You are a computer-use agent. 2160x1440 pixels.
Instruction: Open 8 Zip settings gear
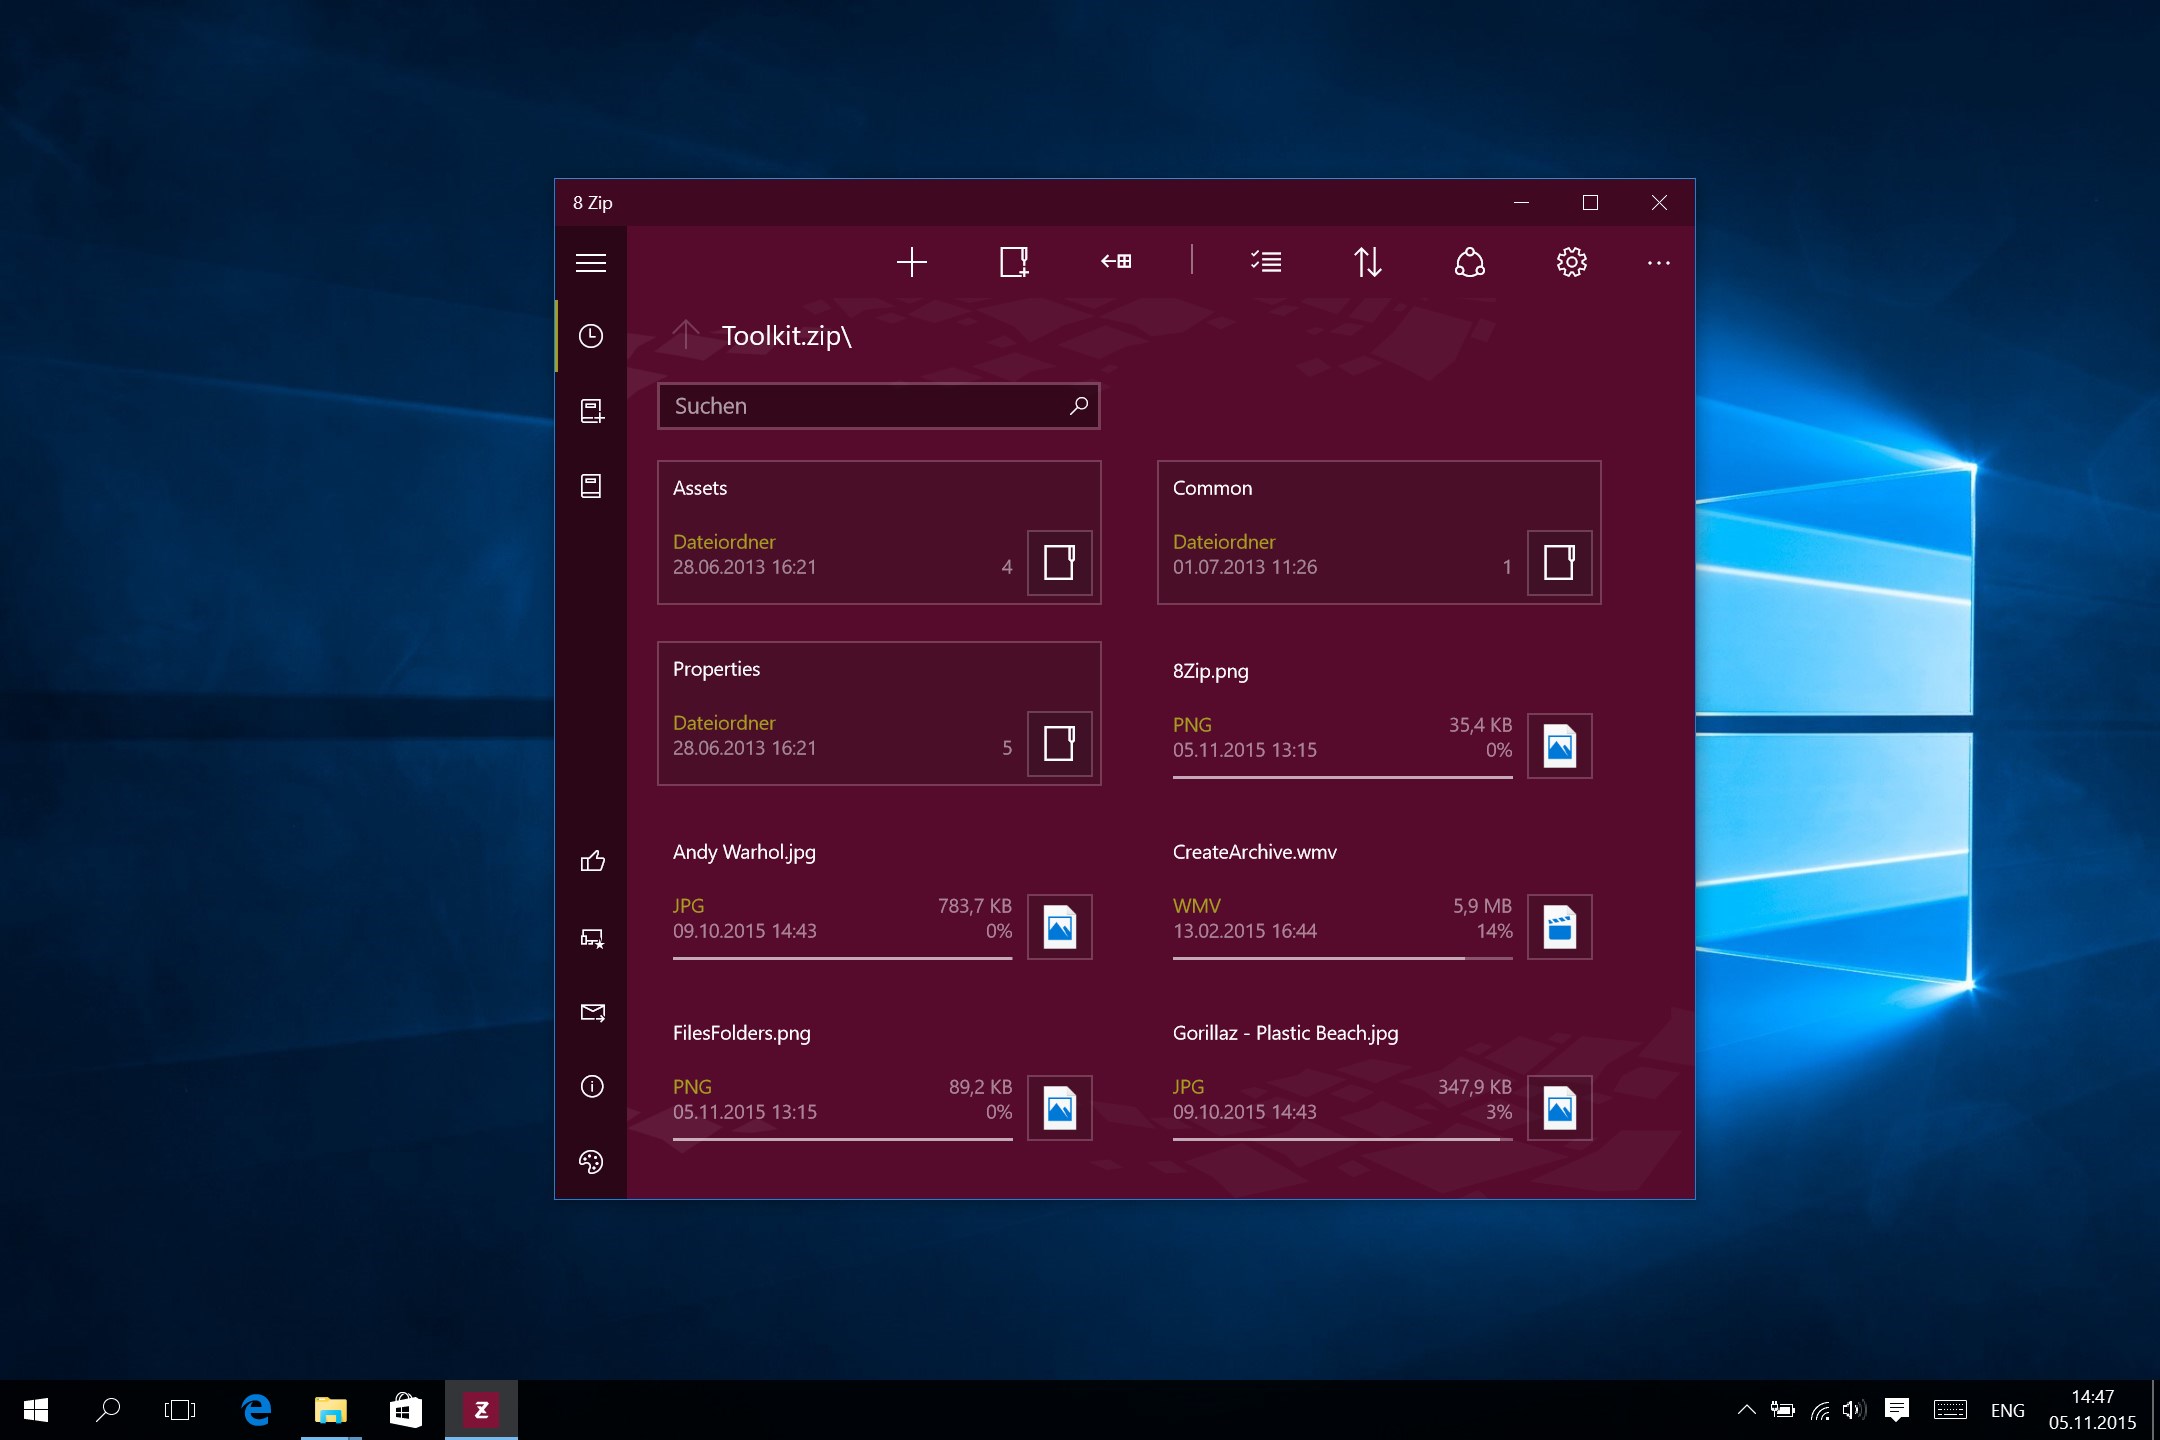(x=1571, y=262)
